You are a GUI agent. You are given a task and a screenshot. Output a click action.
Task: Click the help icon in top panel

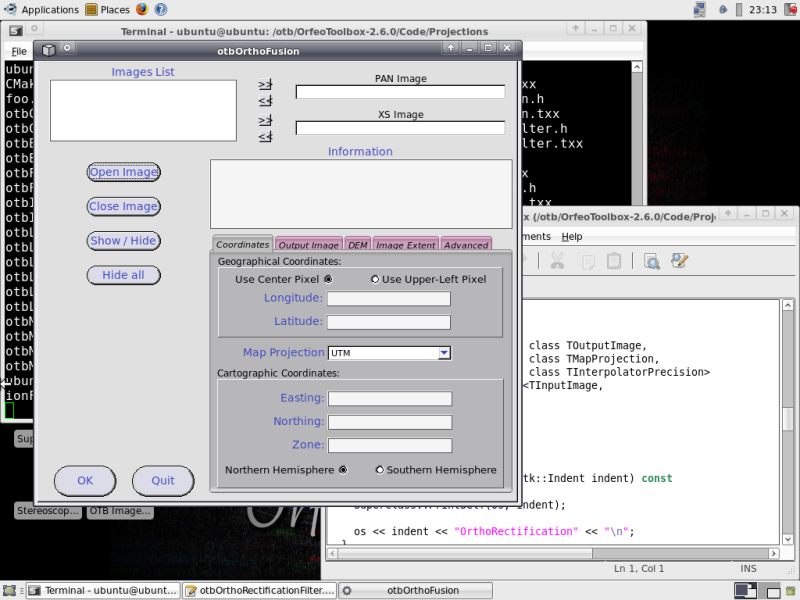(x=161, y=9)
